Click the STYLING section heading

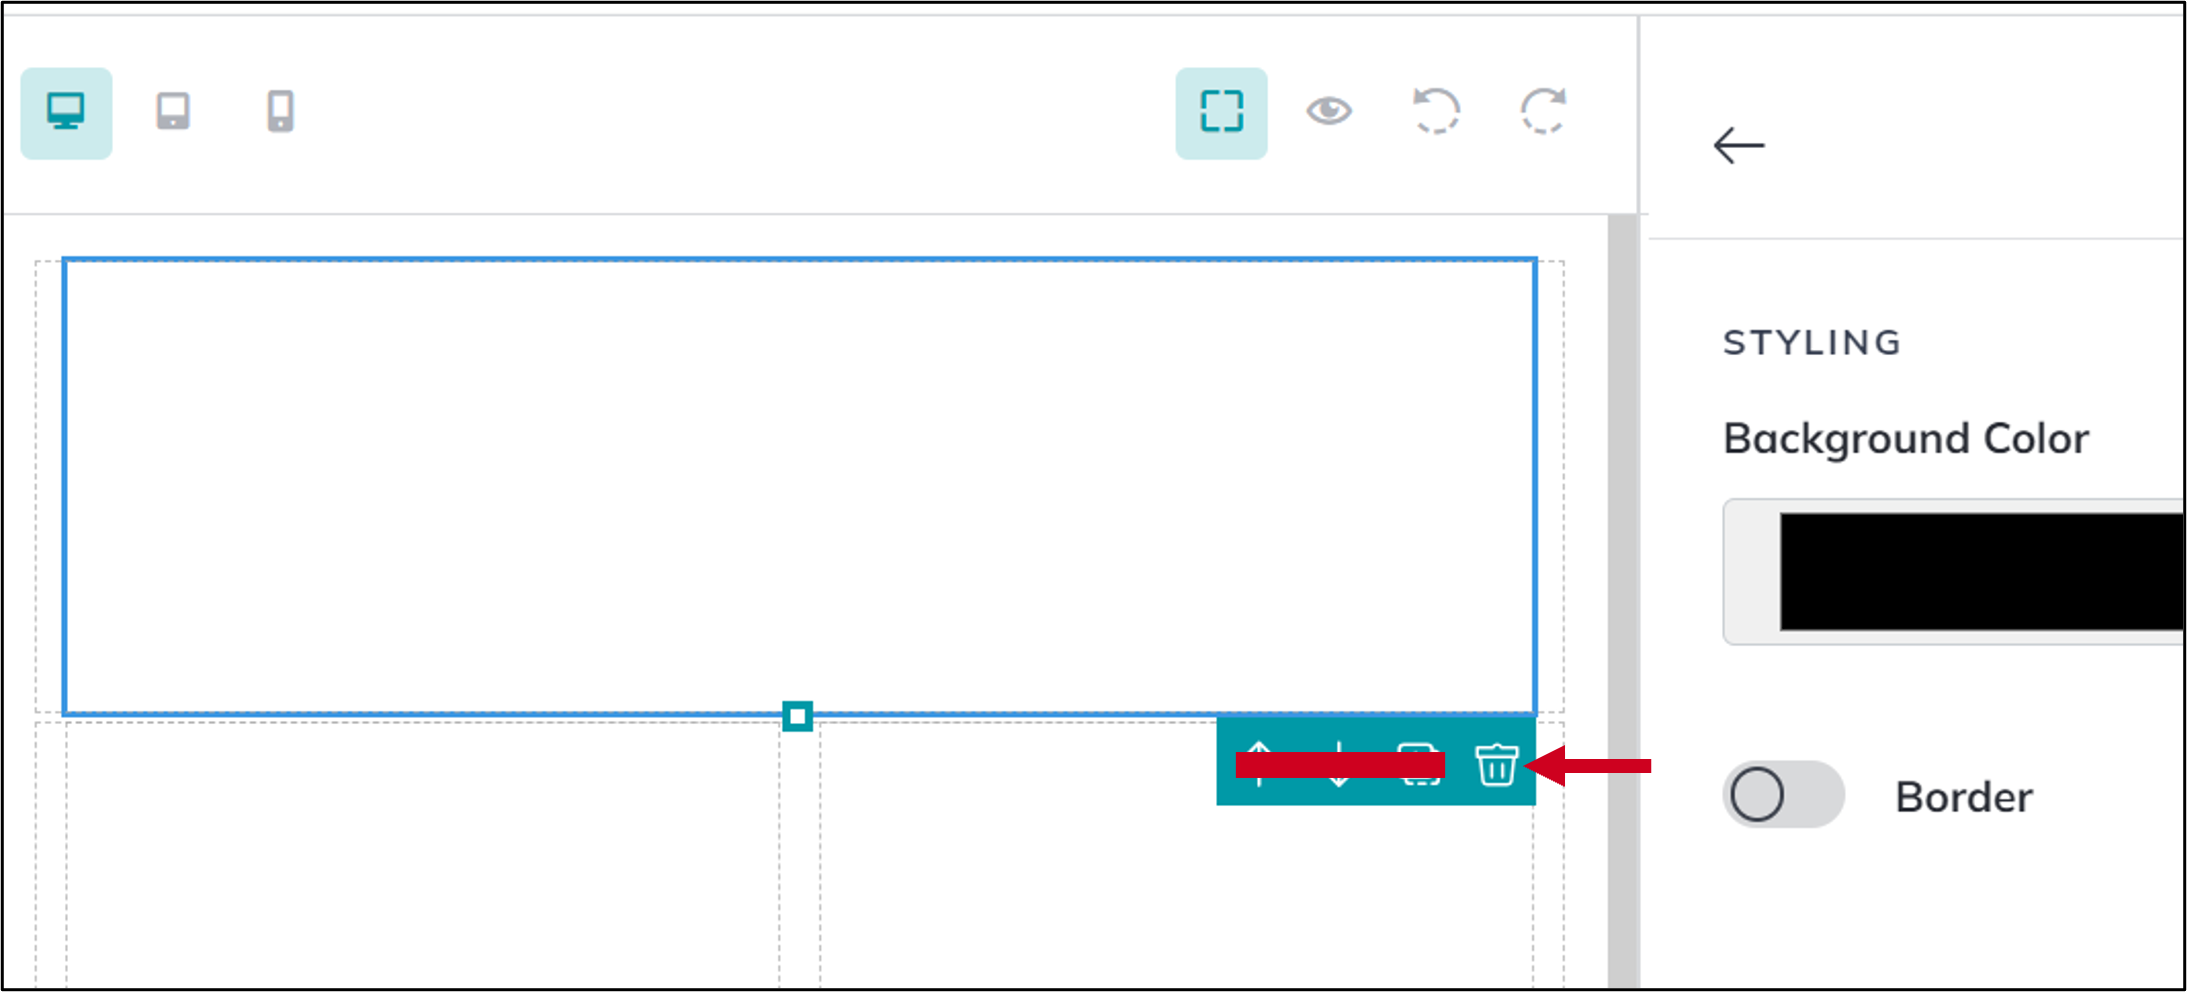(x=1811, y=342)
